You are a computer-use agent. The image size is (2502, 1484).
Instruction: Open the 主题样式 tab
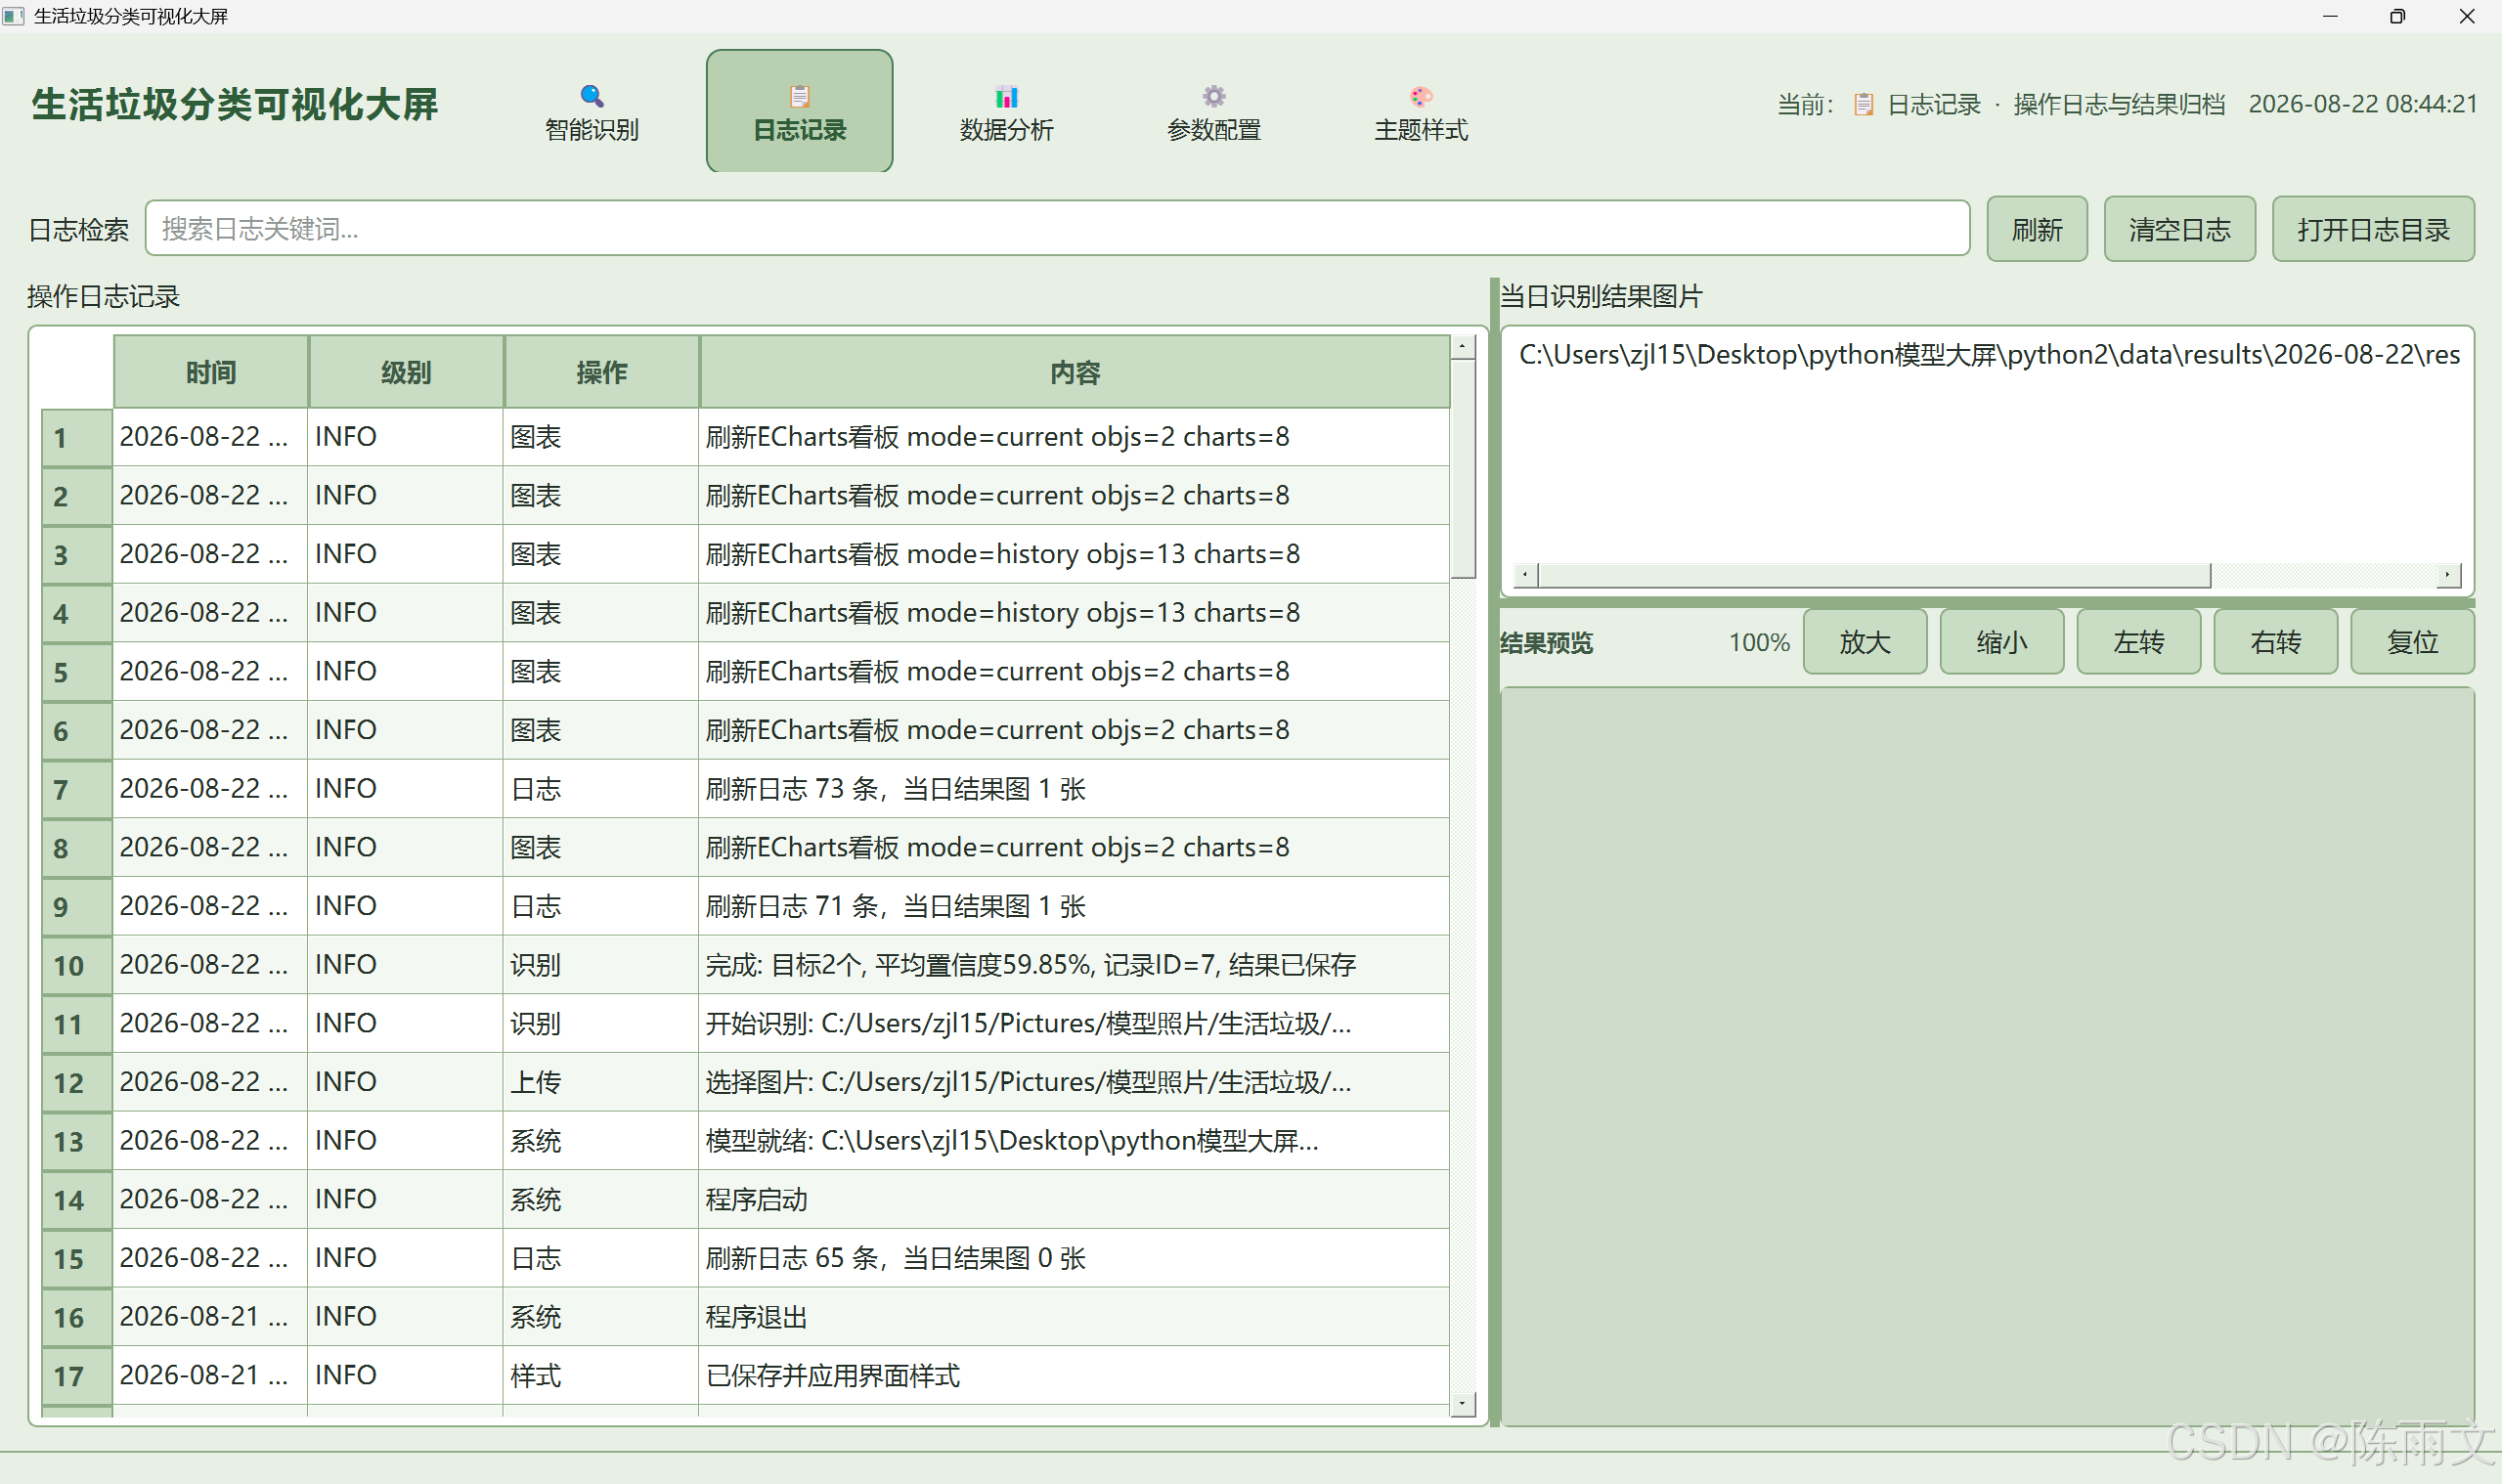1421,111
